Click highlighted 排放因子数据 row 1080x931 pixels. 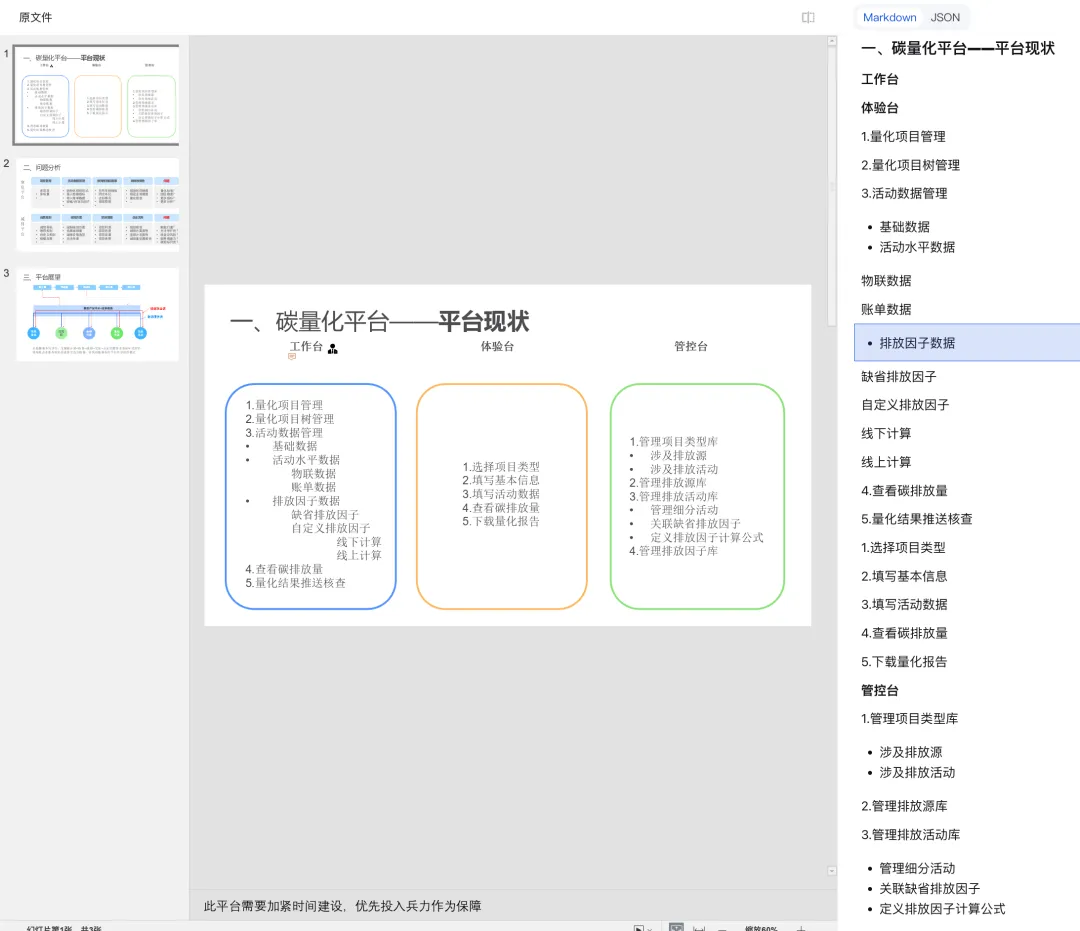click(x=967, y=343)
